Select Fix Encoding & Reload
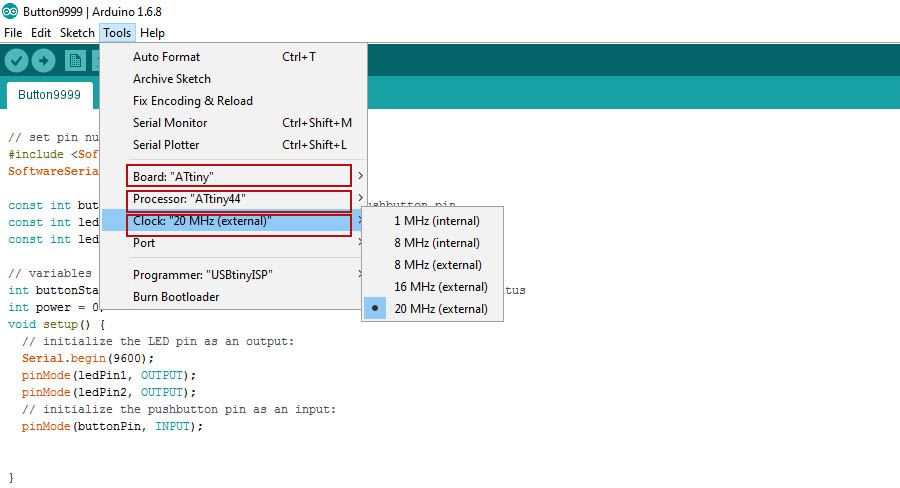The width and height of the screenshot is (900, 488). (234, 100)
